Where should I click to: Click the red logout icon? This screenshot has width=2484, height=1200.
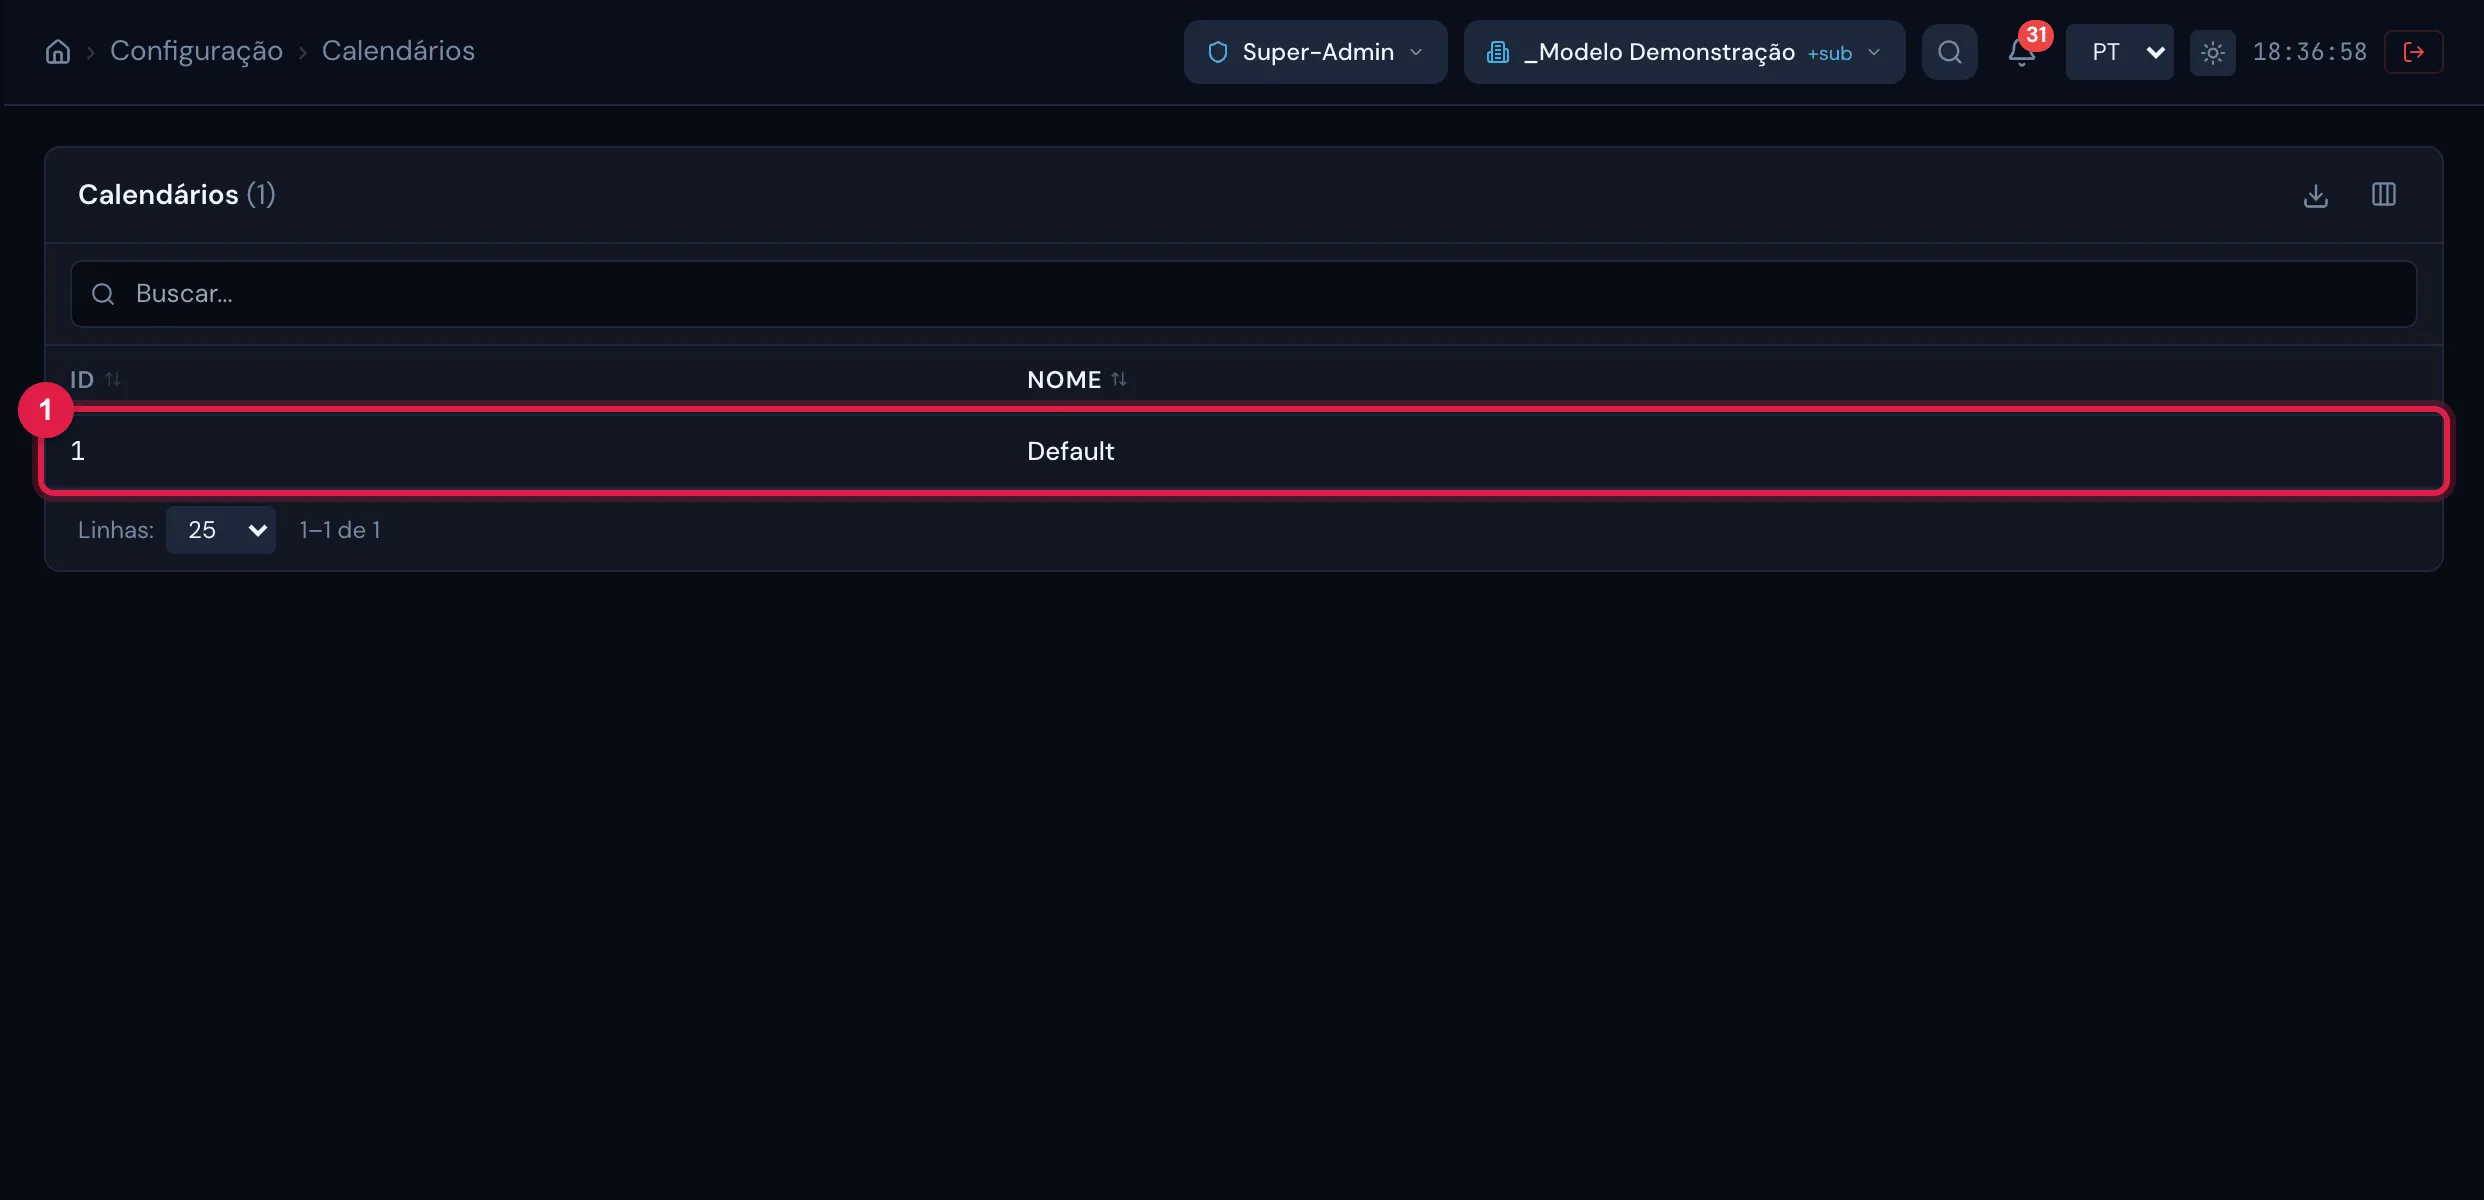click(x=2413, y=52)
